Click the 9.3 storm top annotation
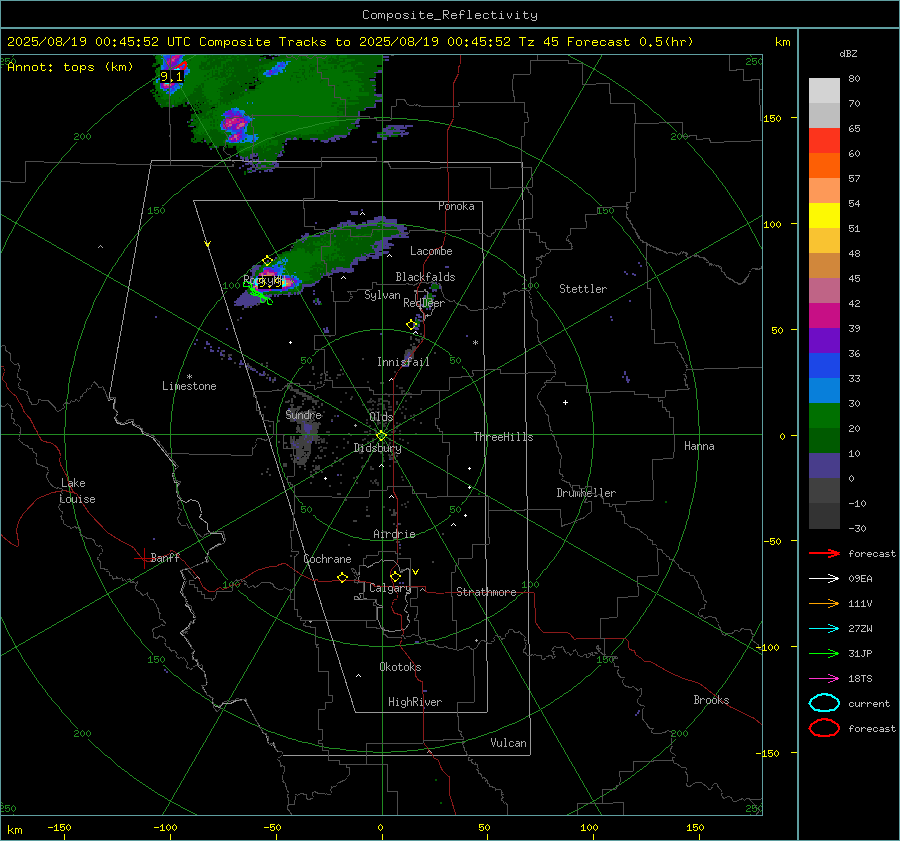The image size is (900, 841). (x=270, y=282)
